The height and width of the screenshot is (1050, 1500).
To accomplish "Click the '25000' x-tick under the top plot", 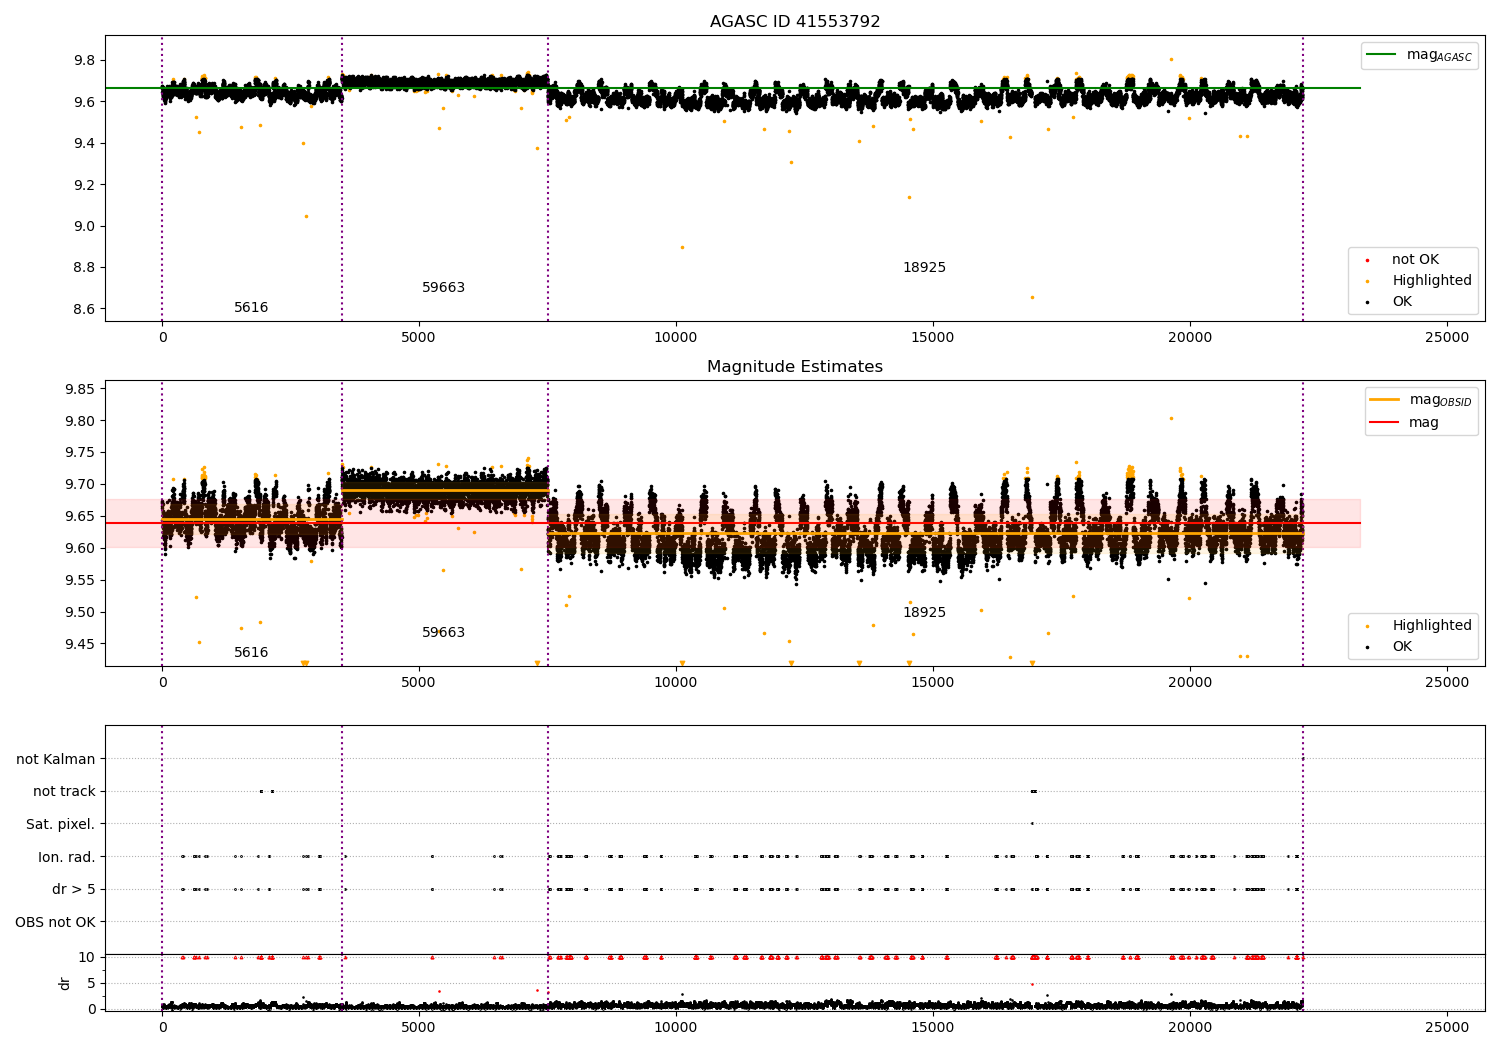I will coord(1447,338).
